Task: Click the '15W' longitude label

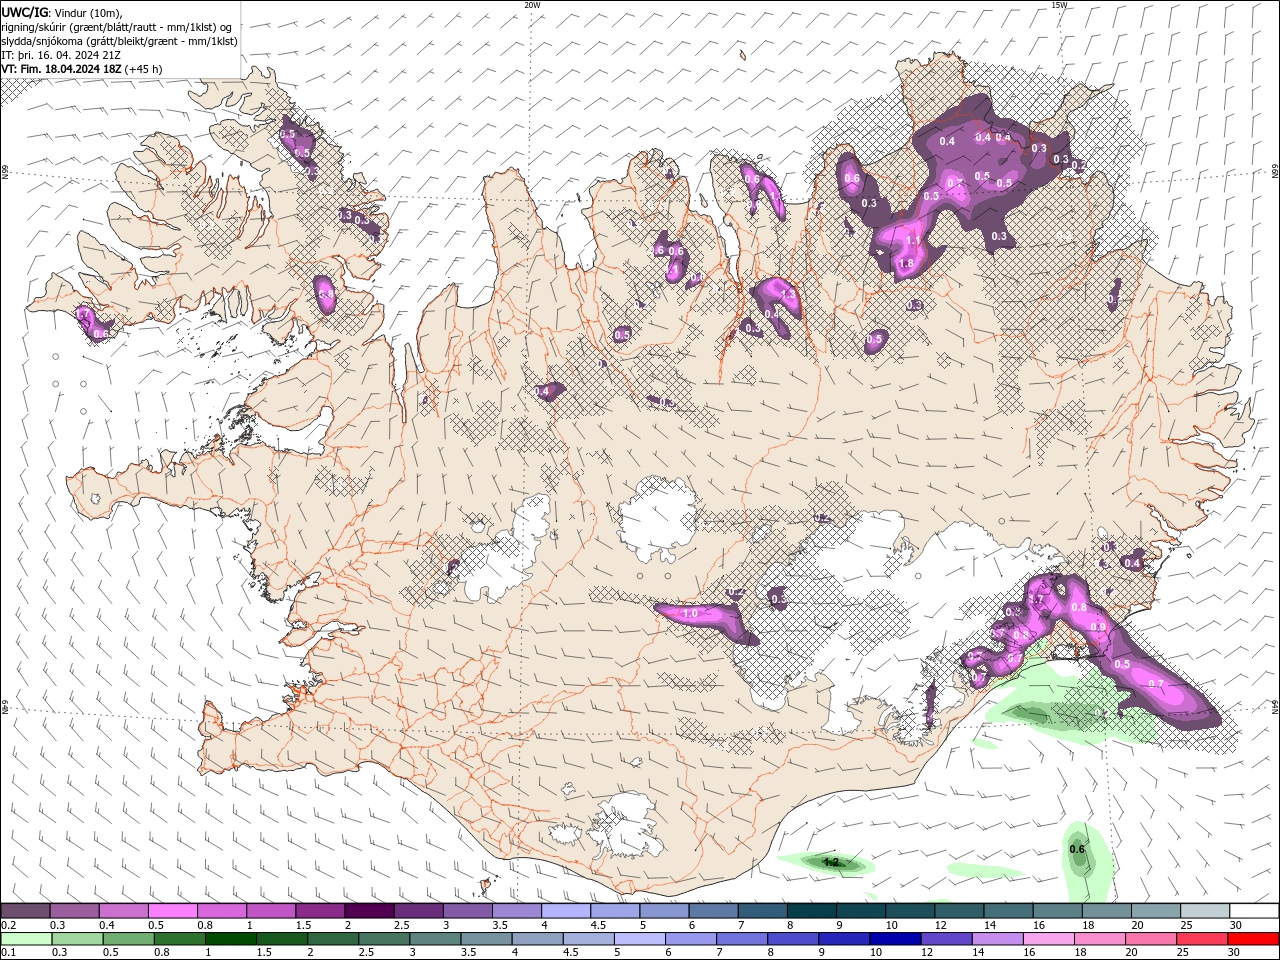Action: pos(1059,5)
